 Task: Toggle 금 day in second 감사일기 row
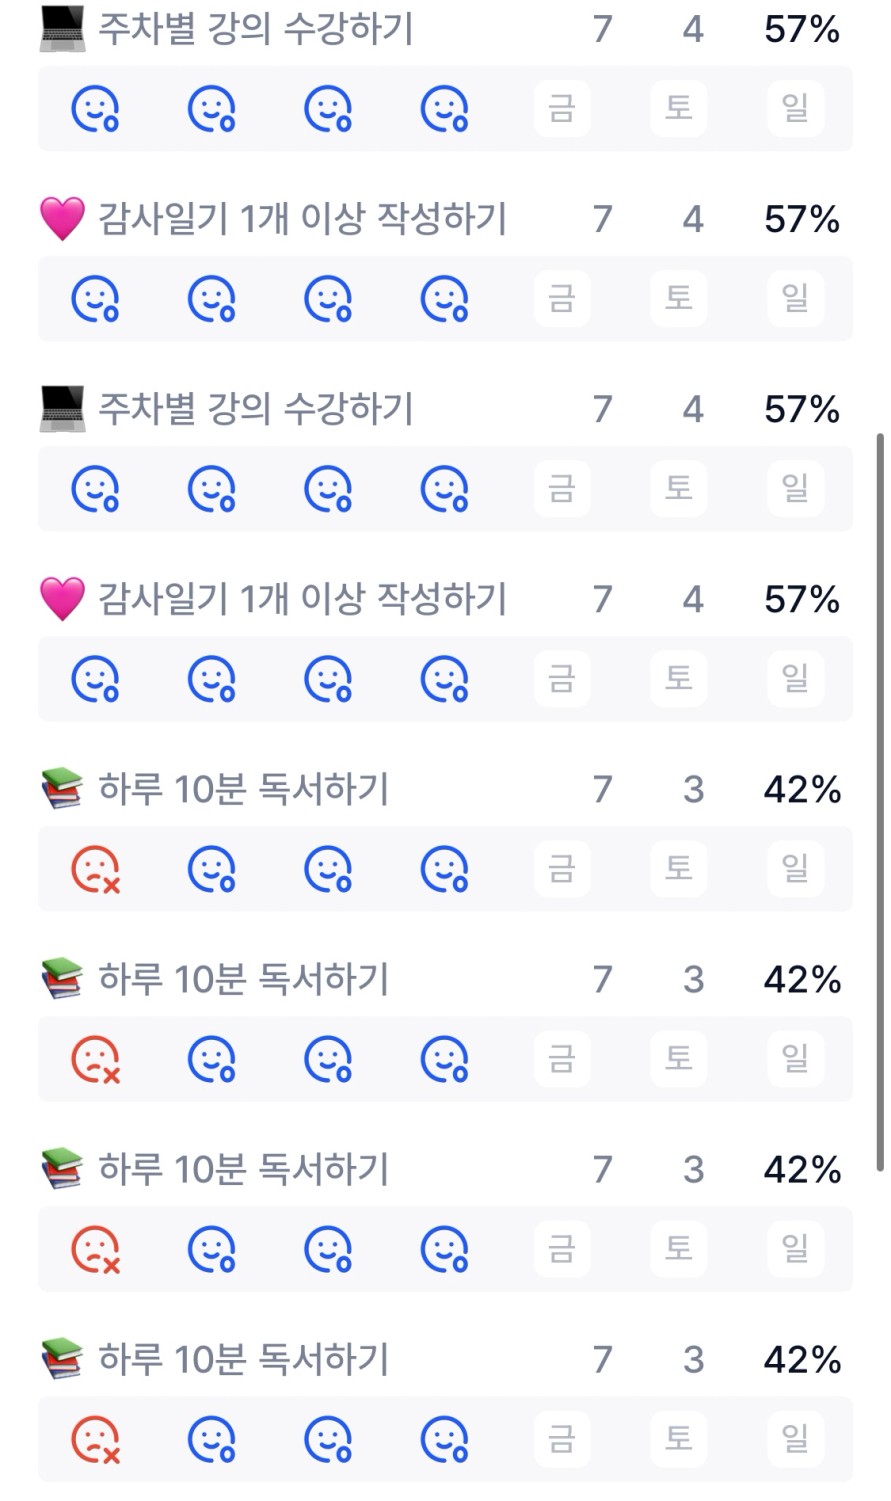pyautogui.click(x=562, y=679)
